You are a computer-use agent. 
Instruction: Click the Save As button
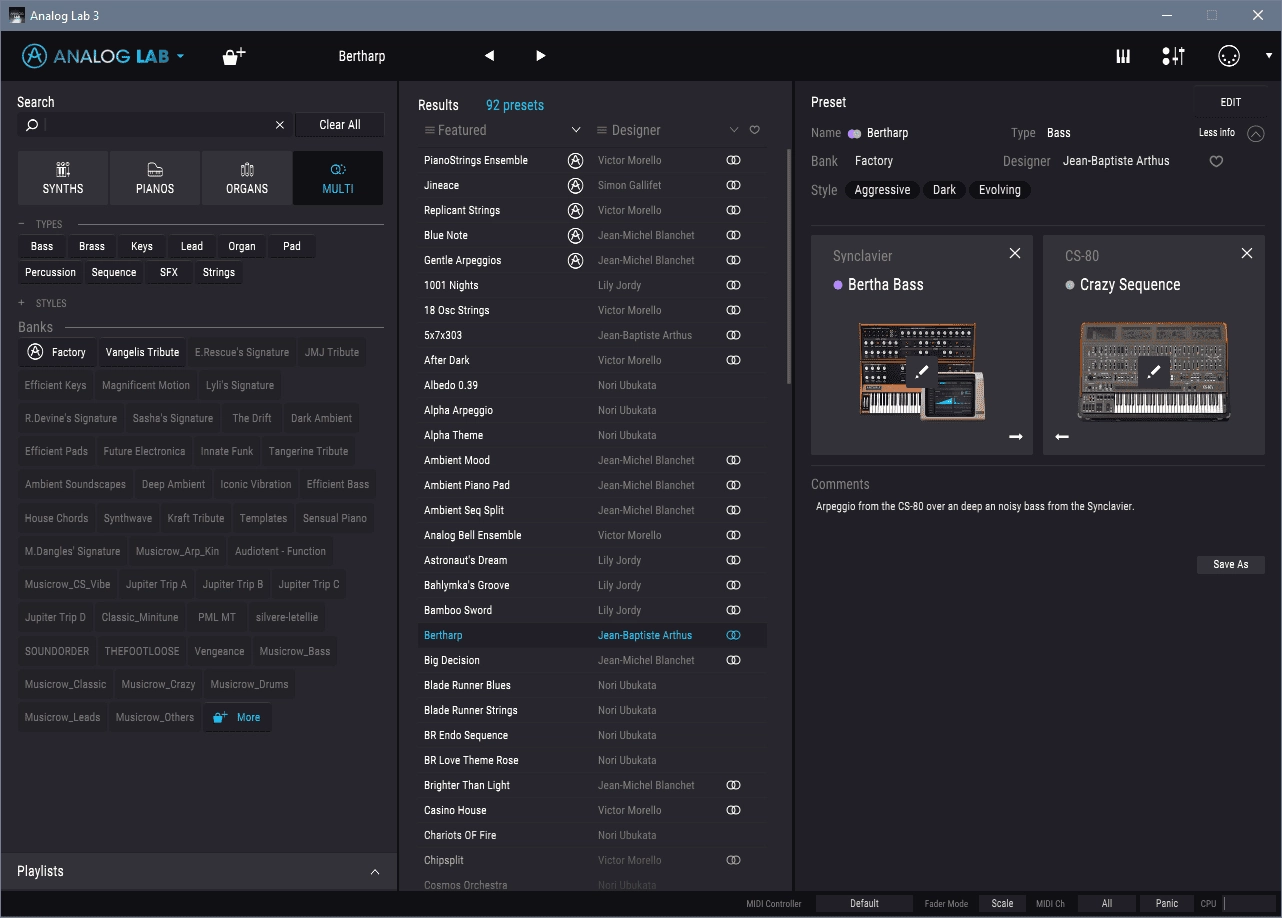(1231, 564)
